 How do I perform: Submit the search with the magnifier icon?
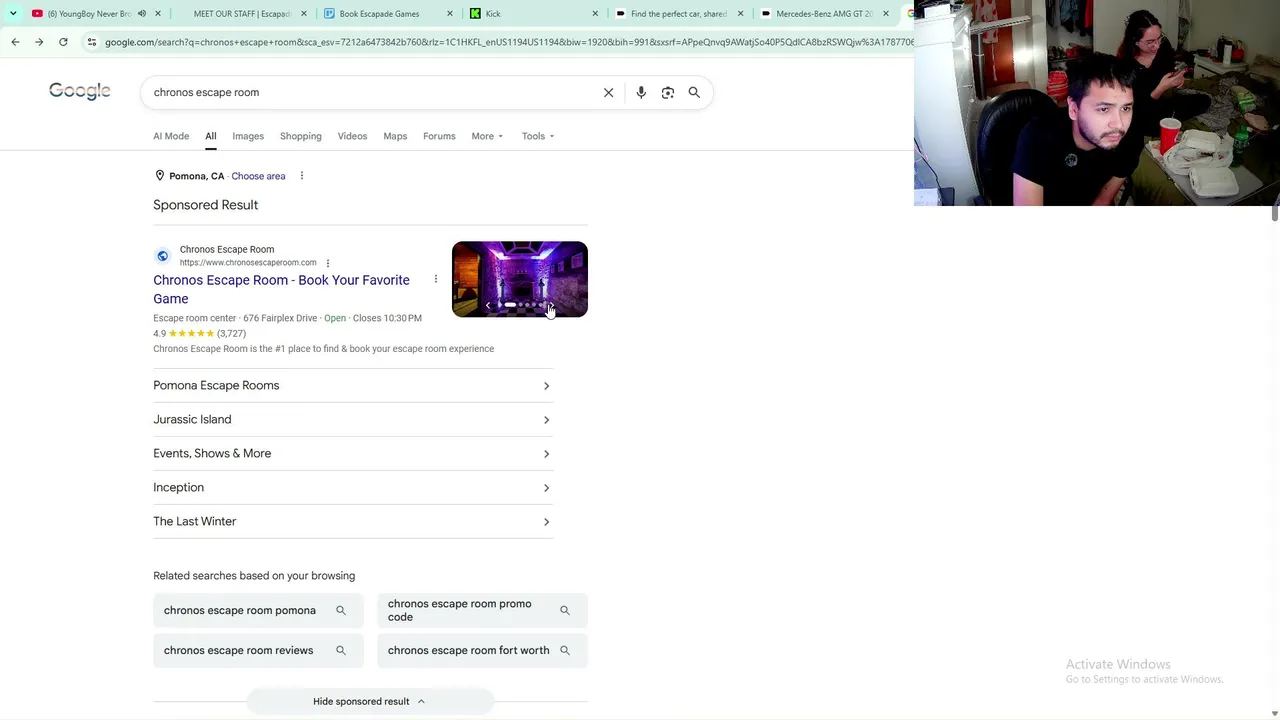(694, 92)
